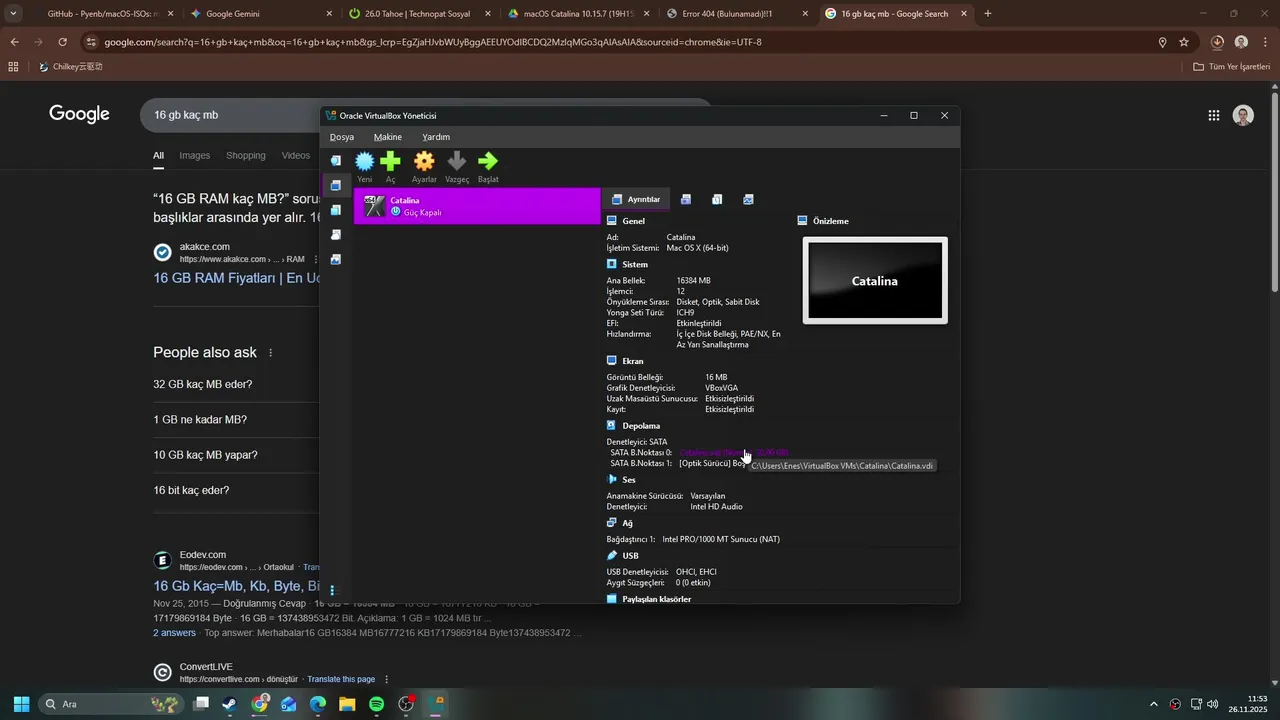Viewport: 1280px width, 720px height.
Task: Open Spotify from the taskbar
Action: (x=376, y=704)
